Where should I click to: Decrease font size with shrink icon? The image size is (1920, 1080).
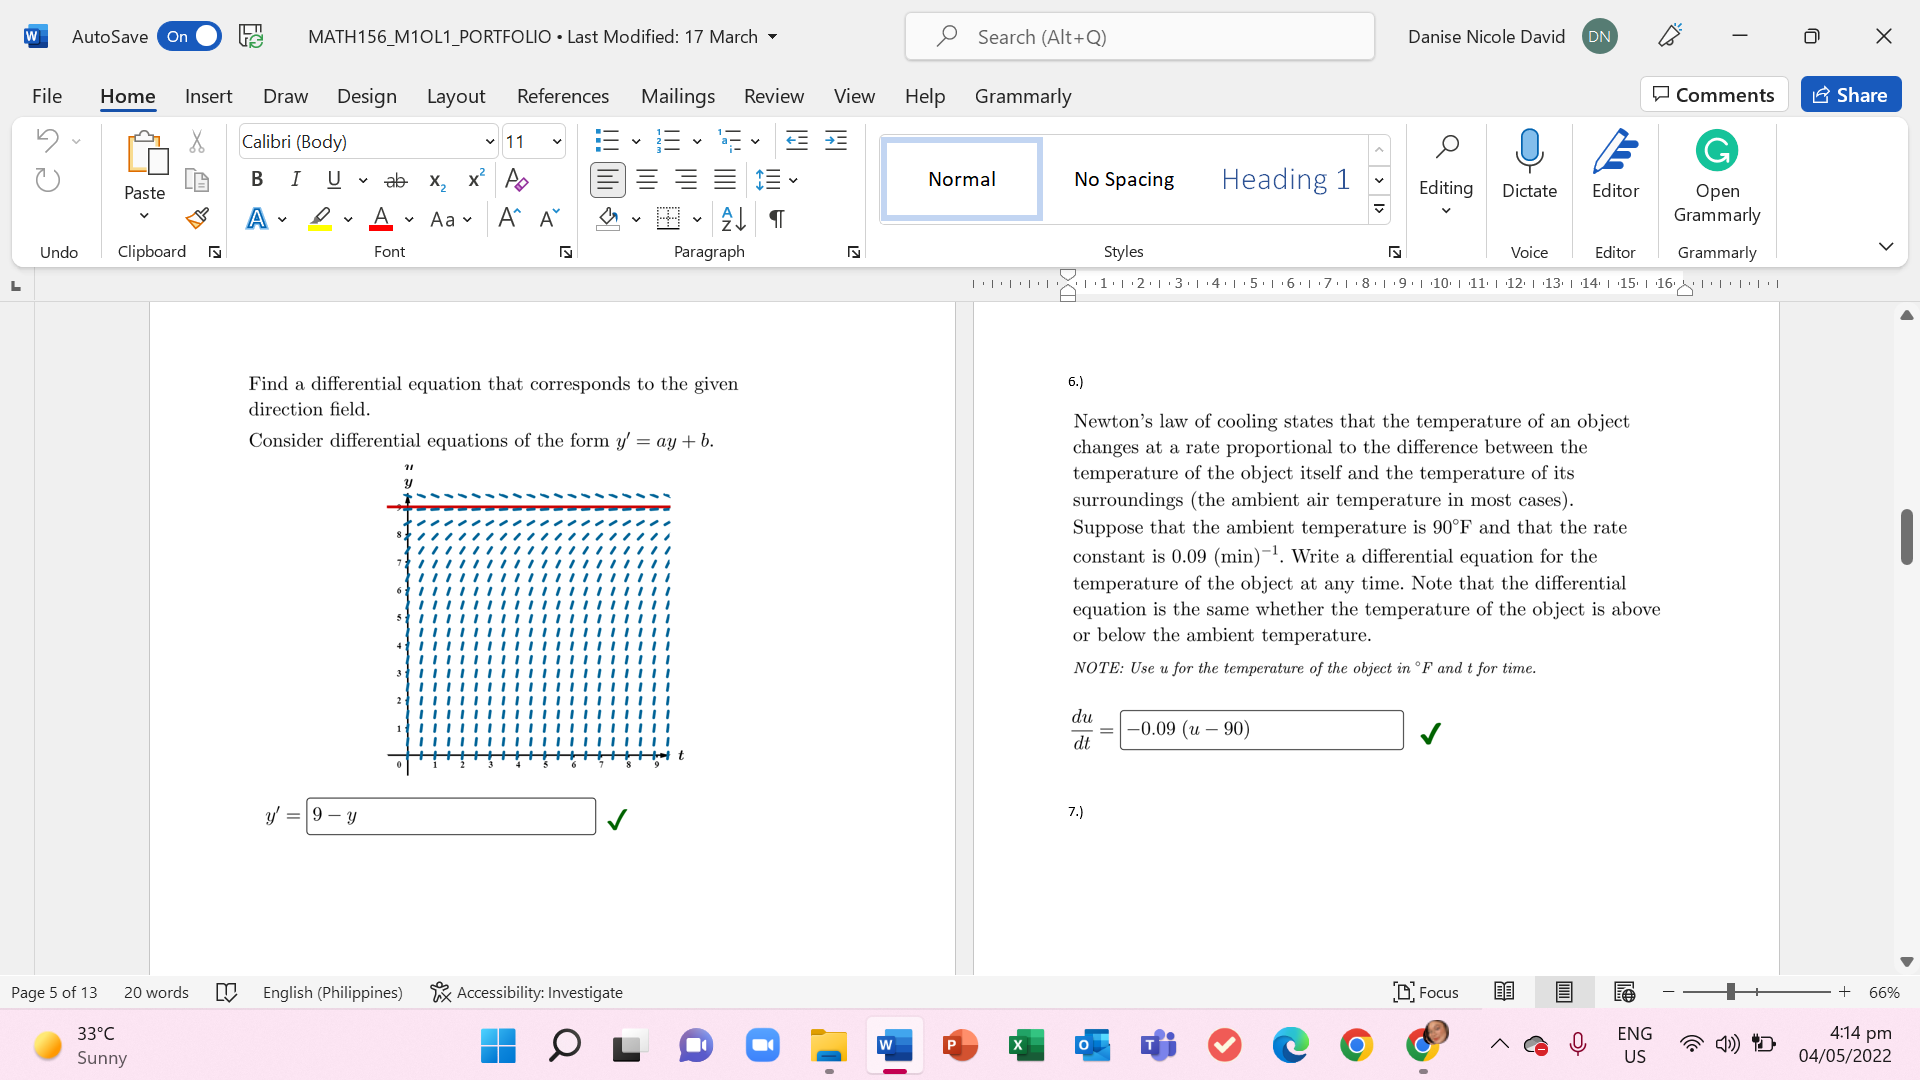pyautogui.click(x=549, y=219)
